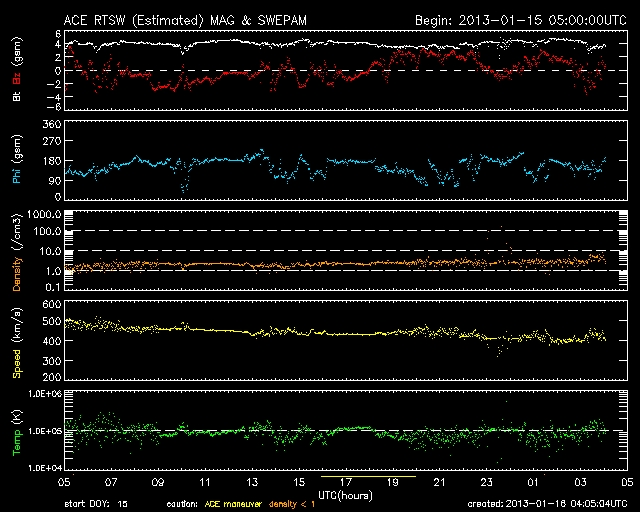Click the Begin date timestamp at top right
Screen dimensions: 640x512
point(516,20)
